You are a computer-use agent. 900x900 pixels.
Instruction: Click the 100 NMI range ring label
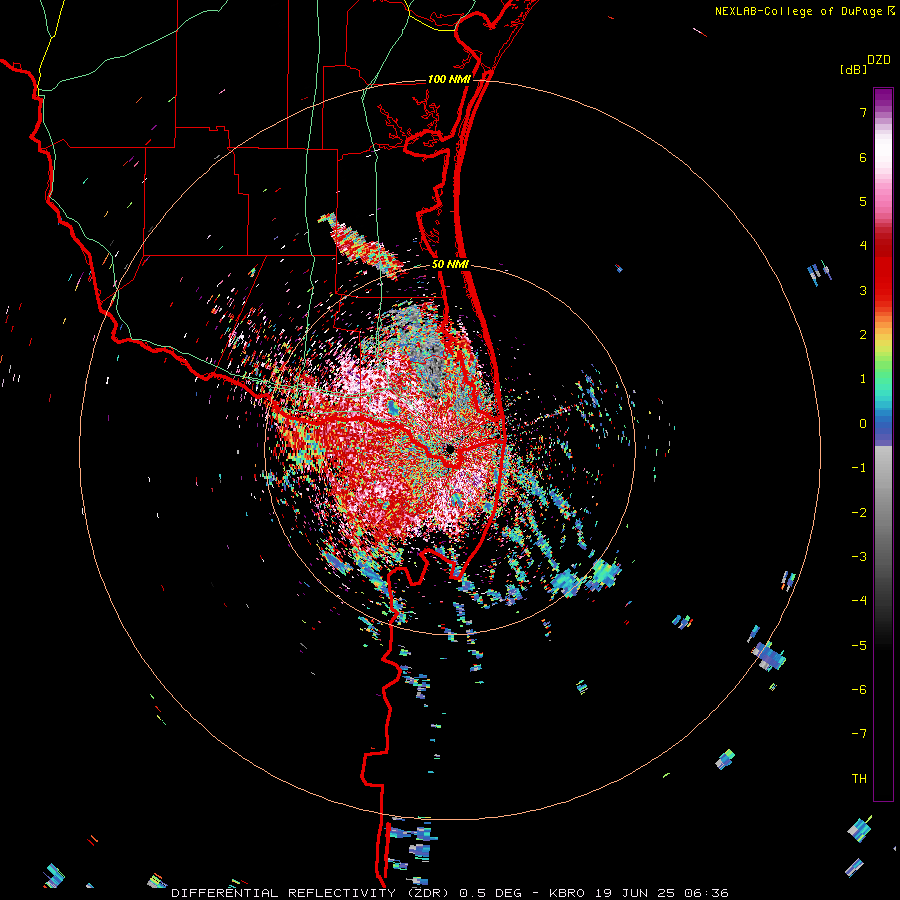click(x=449, y=79)
